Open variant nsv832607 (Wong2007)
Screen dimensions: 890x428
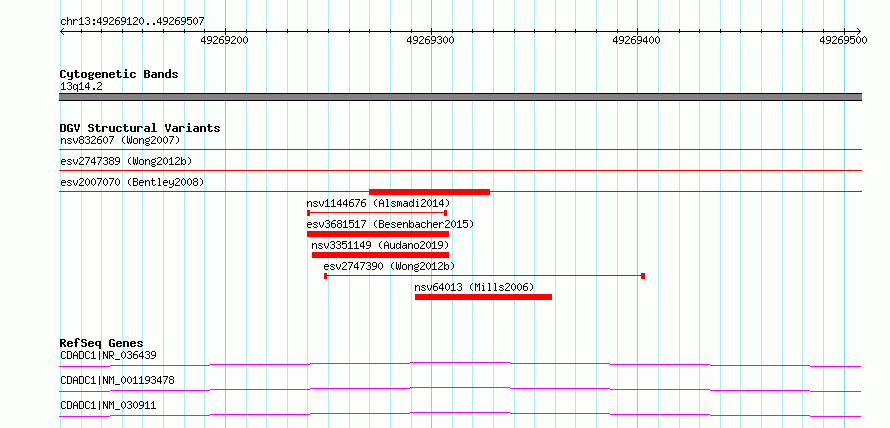[x=120, y=140]
